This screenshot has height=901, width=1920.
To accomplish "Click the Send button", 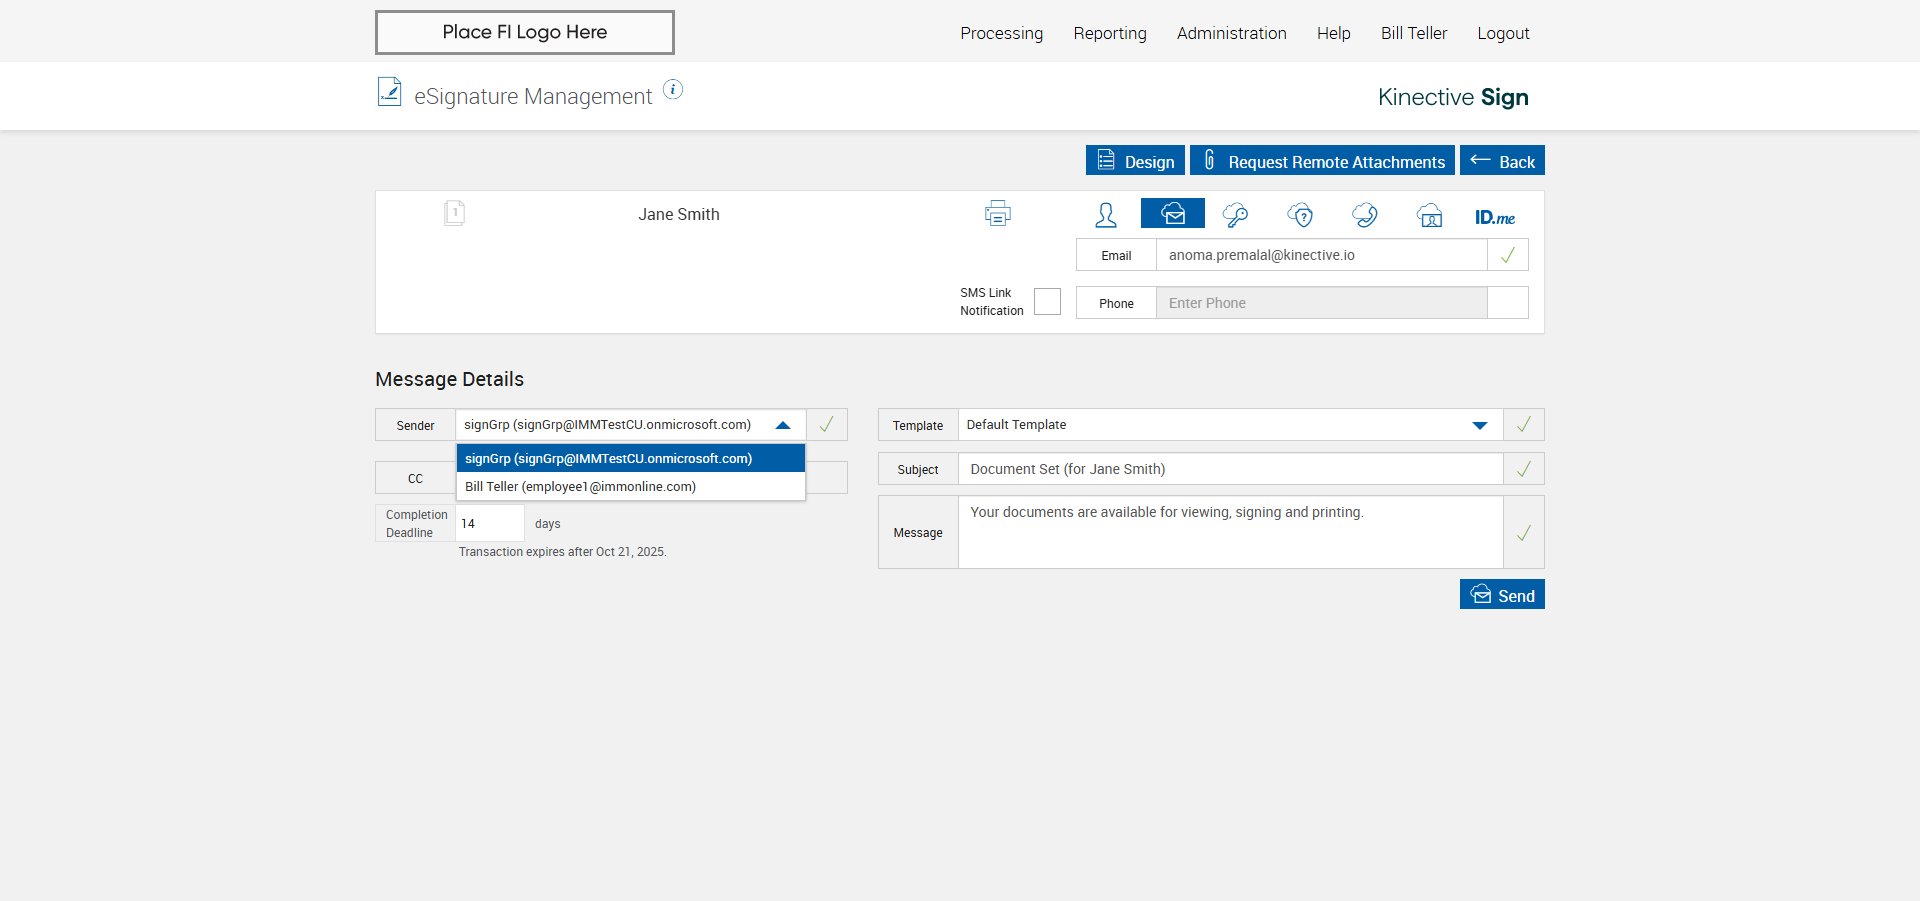I will 1501,595.
